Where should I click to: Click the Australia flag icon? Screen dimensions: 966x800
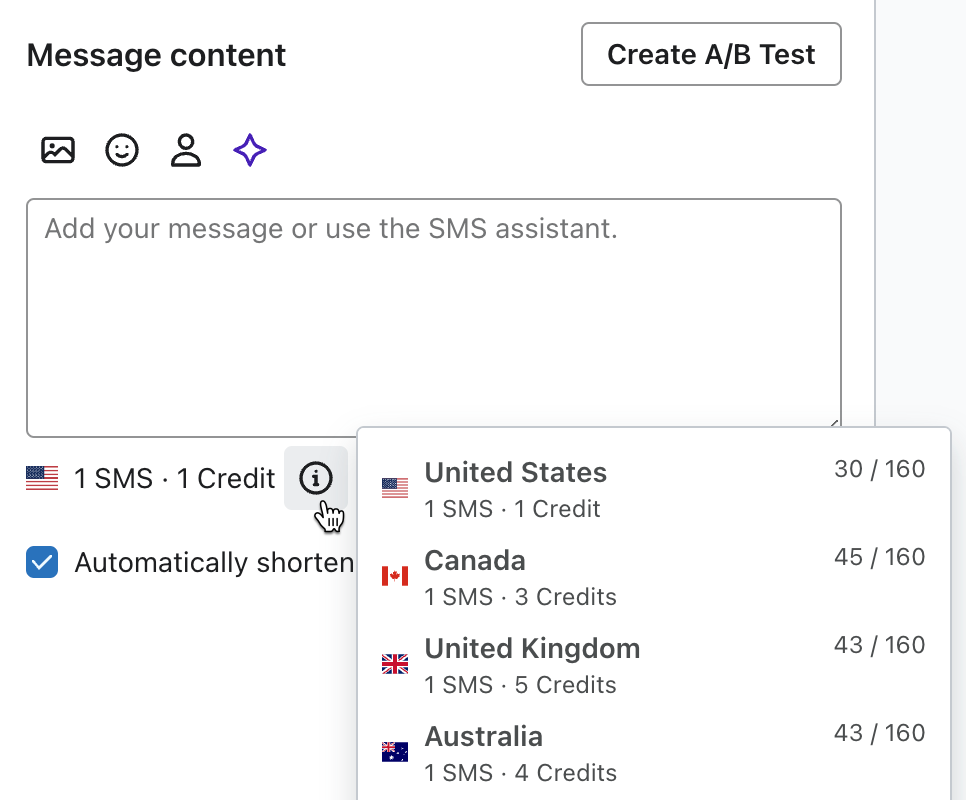394,751
